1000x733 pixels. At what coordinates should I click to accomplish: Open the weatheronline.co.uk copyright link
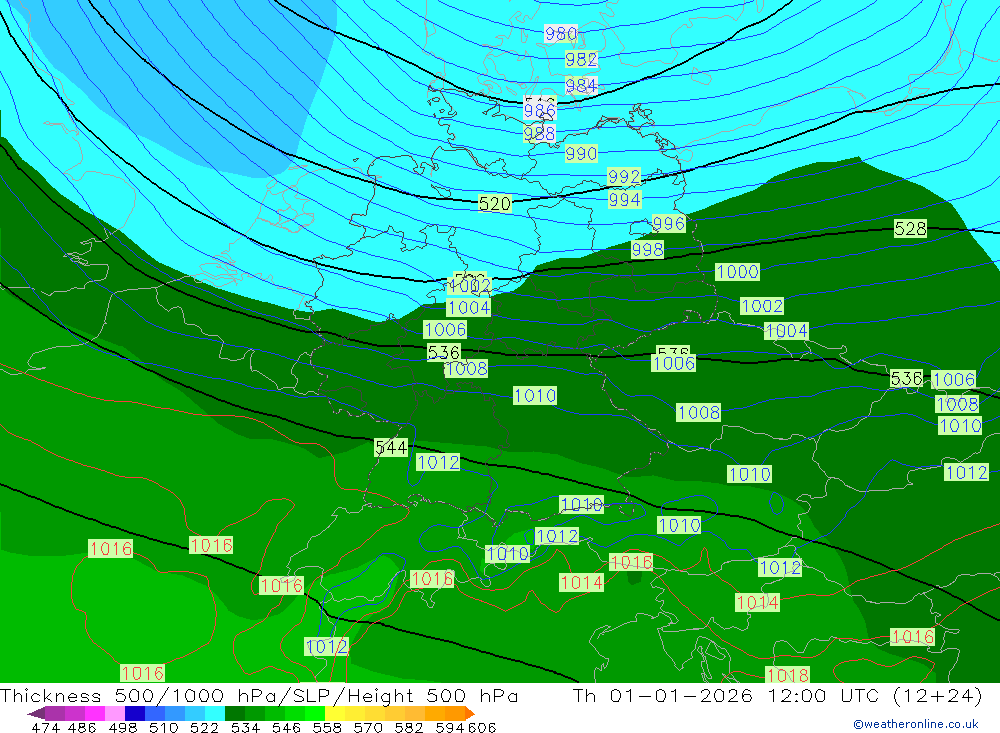(x=916, y=724)
